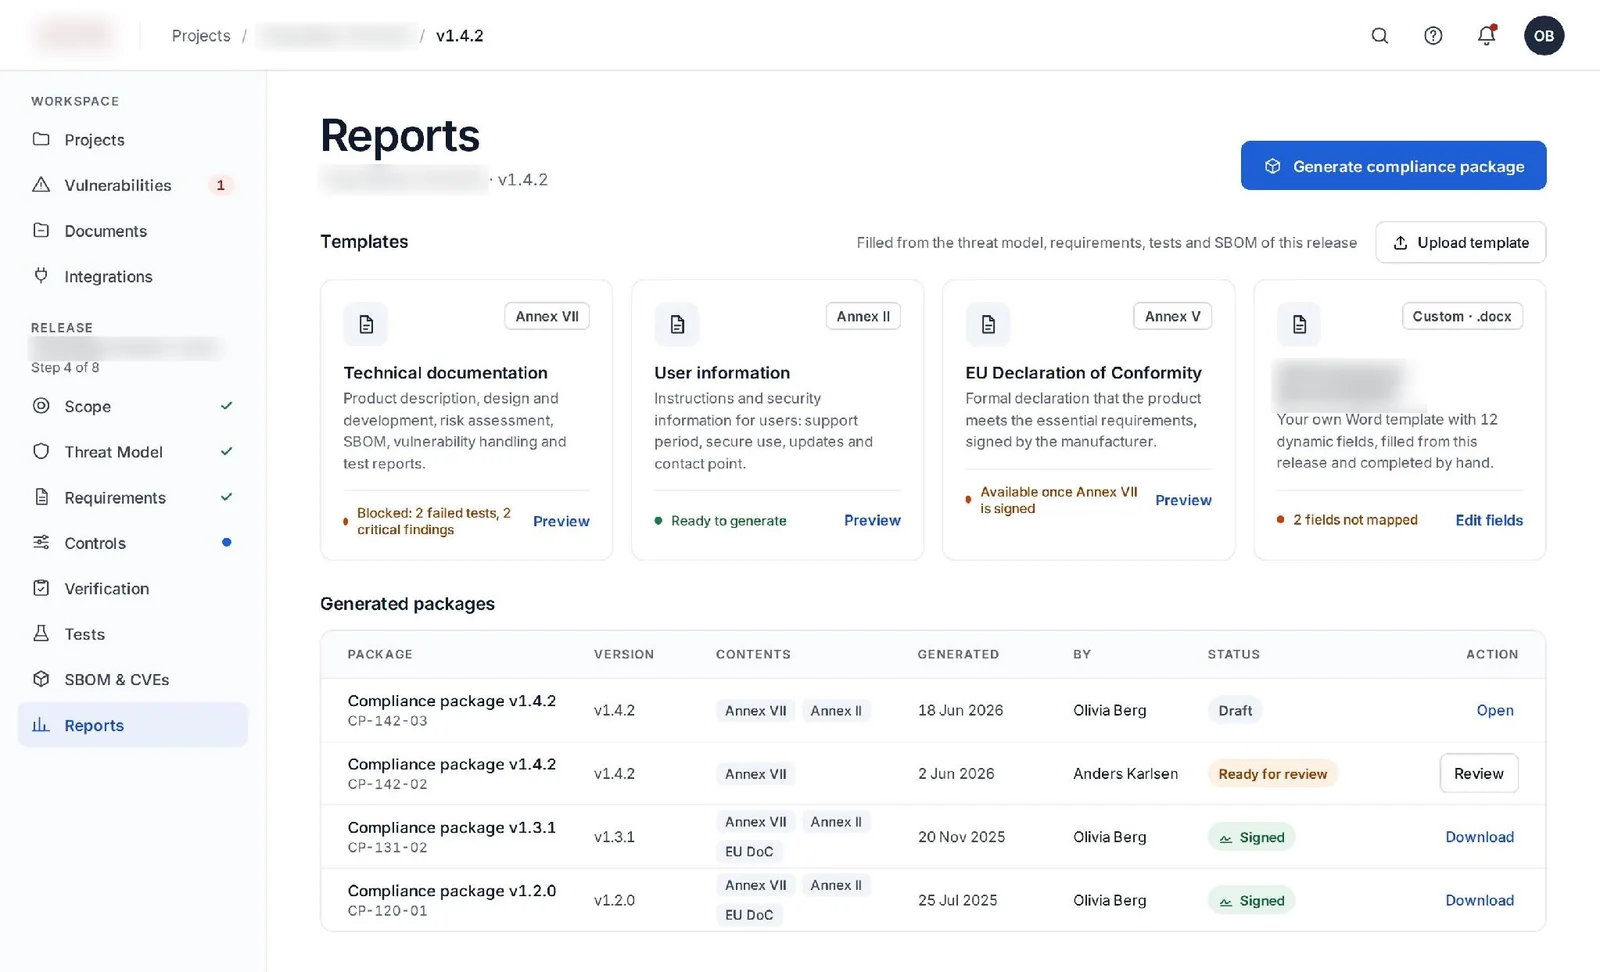The height and width of the screenshot is (972, 1600).
Task: Click Edit fields on the custom template
Action: [x=1489, y=520]
